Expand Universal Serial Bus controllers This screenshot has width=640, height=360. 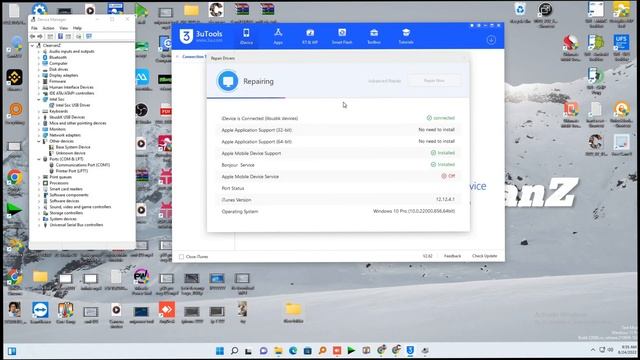coord(39,225)
